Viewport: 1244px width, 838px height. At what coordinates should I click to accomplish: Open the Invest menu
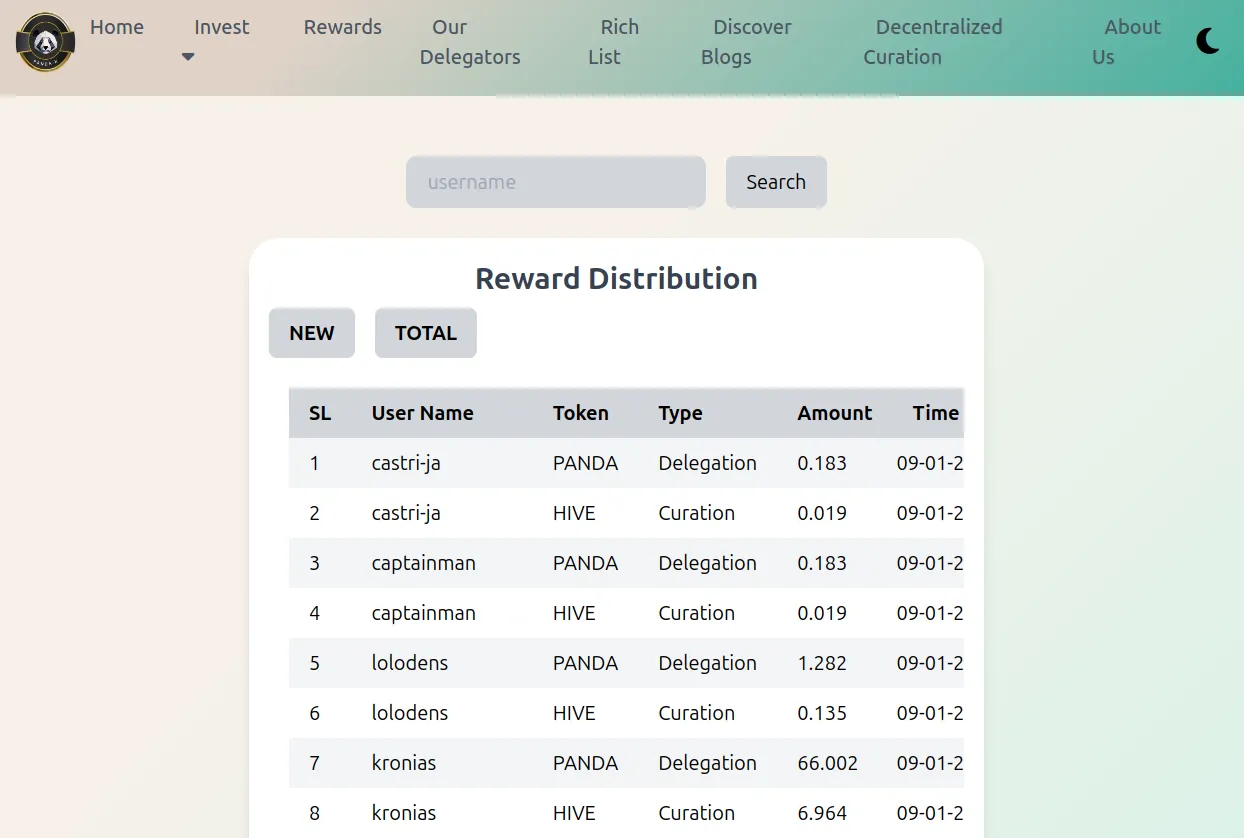tap(222, 27)
